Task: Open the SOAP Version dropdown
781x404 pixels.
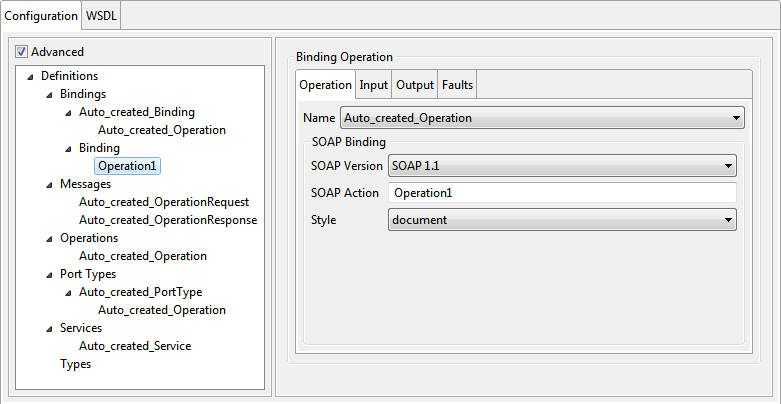Action: click(x=562, y=166)
